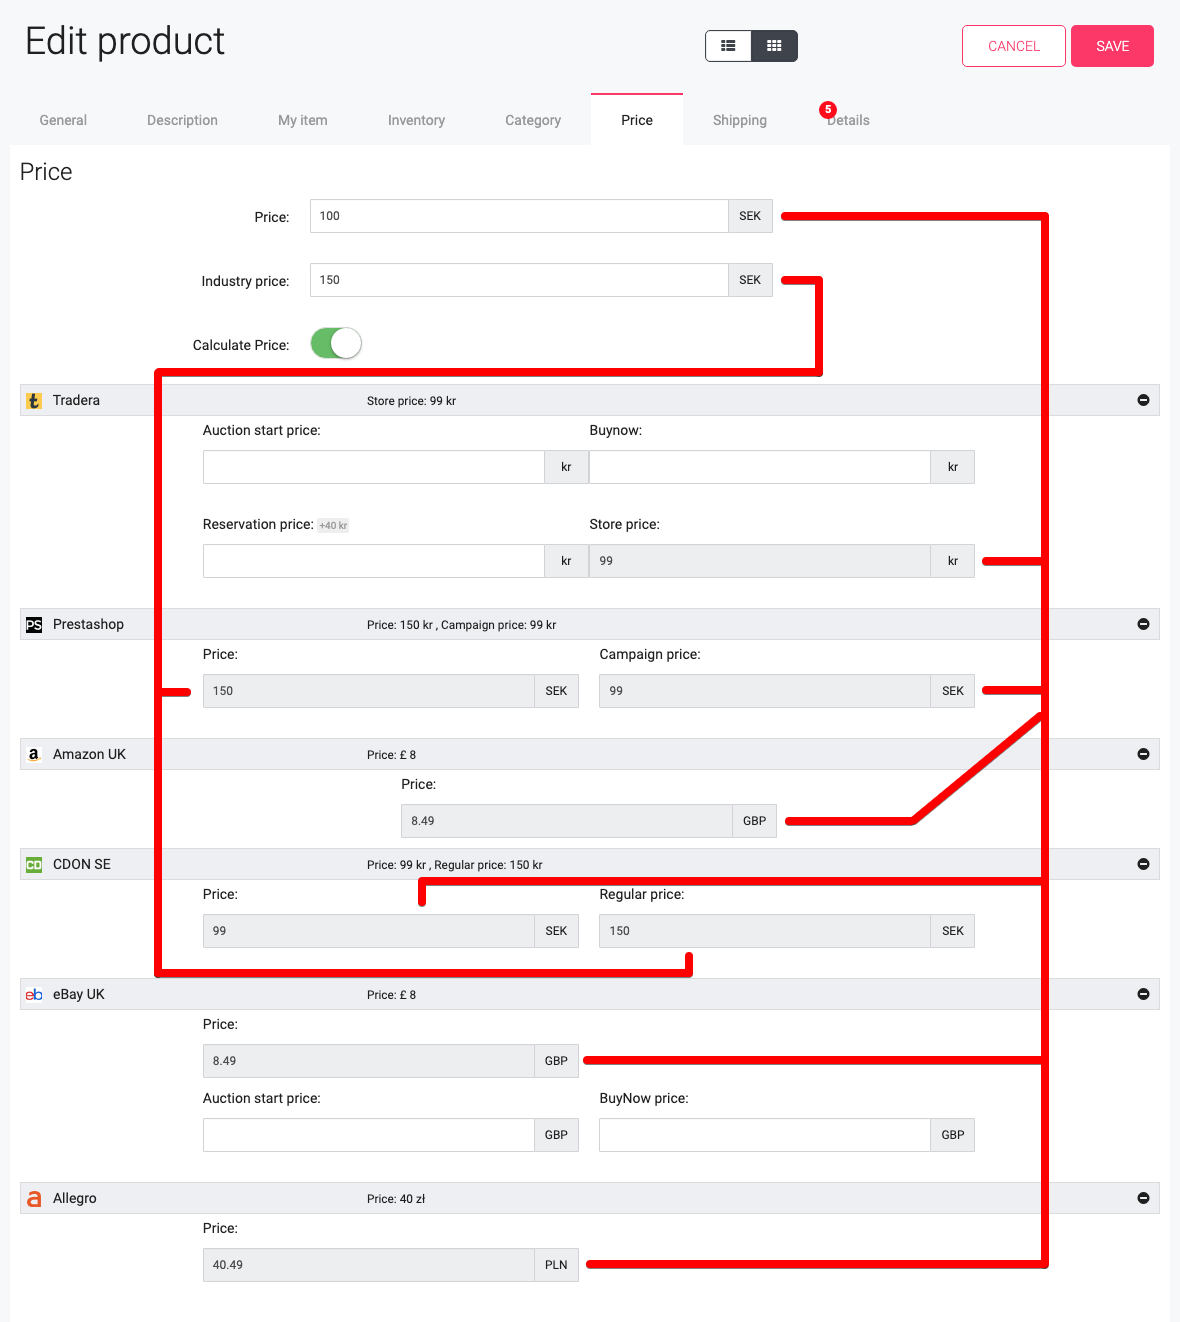This screenshot has height=1322, width=1180.
Task: Open the Details tab
Action: [x=848, y=120]
